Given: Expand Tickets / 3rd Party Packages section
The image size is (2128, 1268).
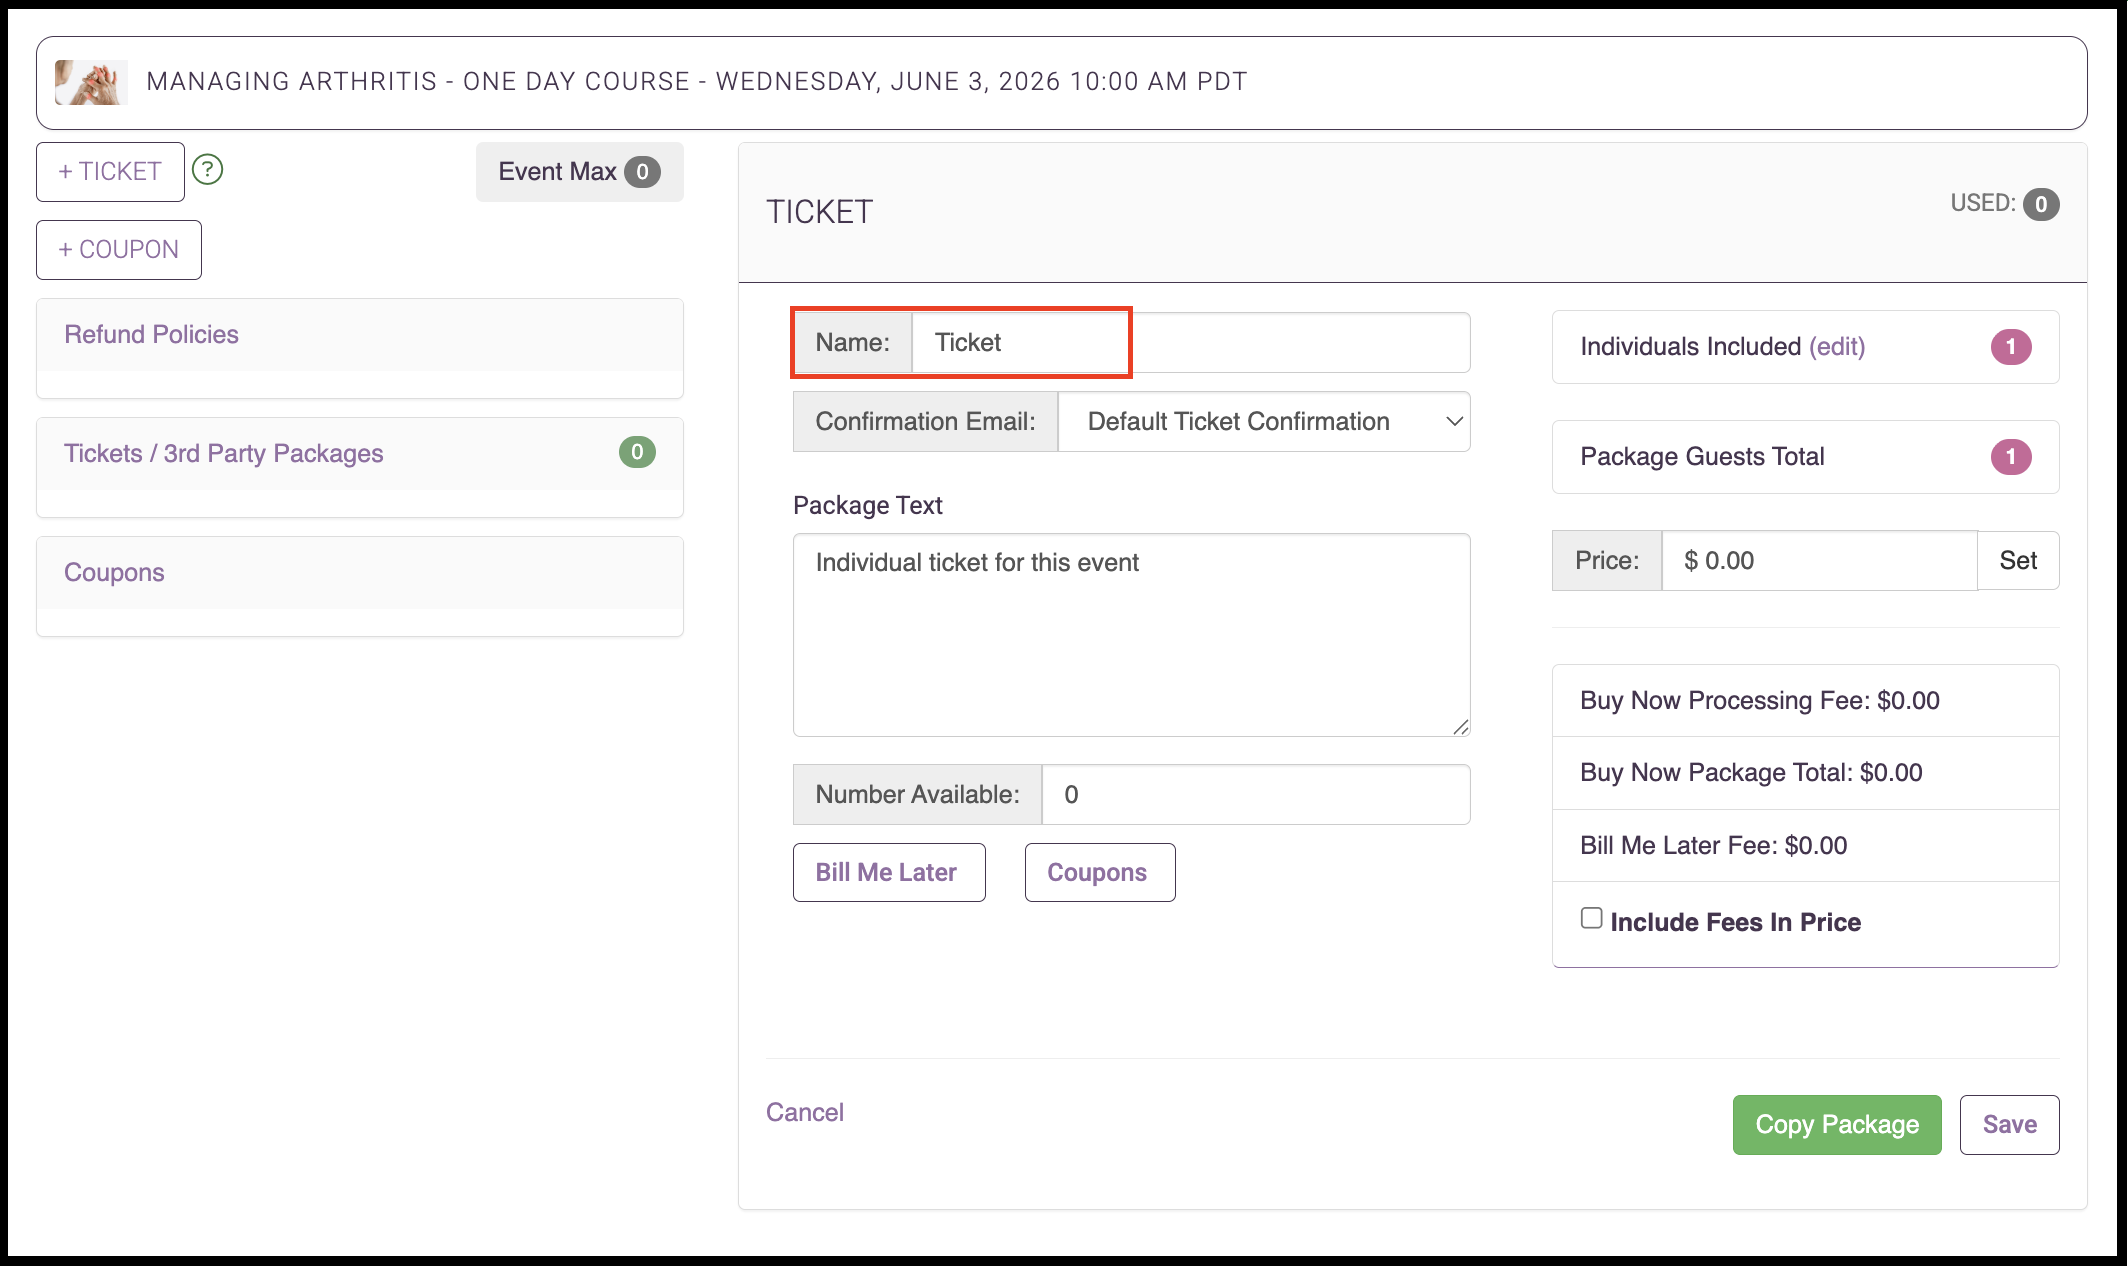Looking at the screenshot, I should click(x=224, y=454).
